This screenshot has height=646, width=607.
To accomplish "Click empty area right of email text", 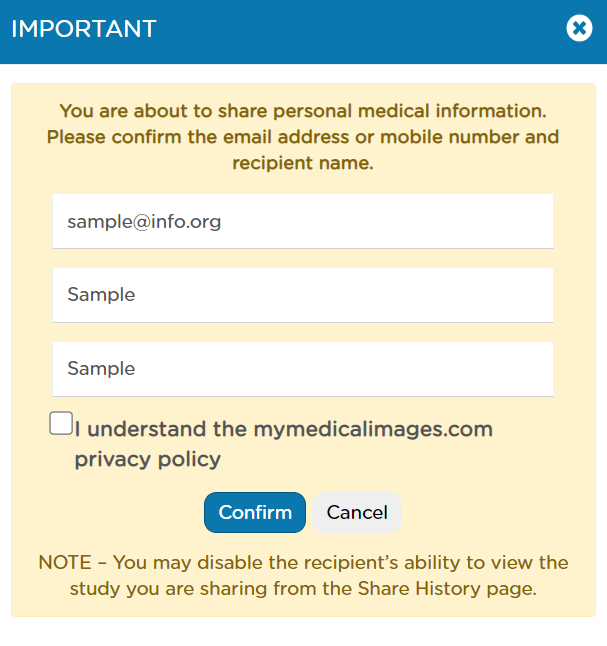I will coord(387,221).
